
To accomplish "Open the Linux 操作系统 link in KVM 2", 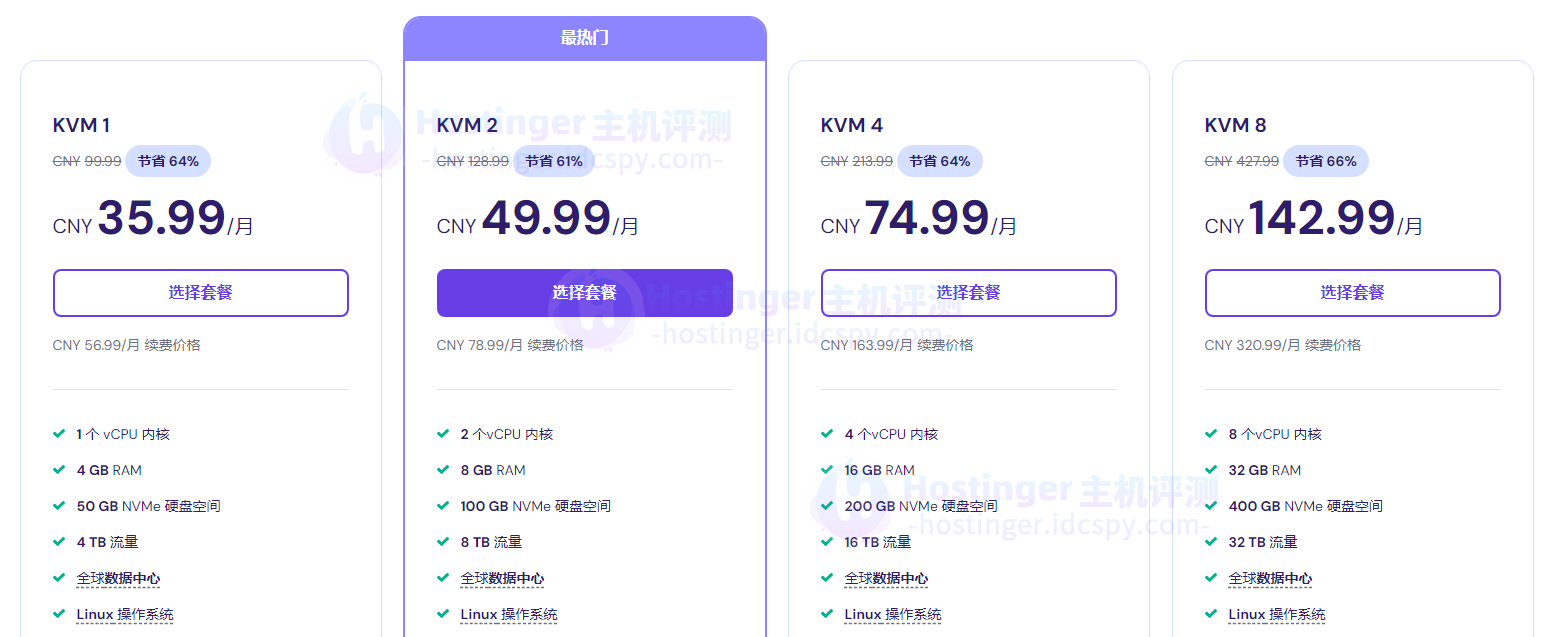I will (x=510, y=614).
